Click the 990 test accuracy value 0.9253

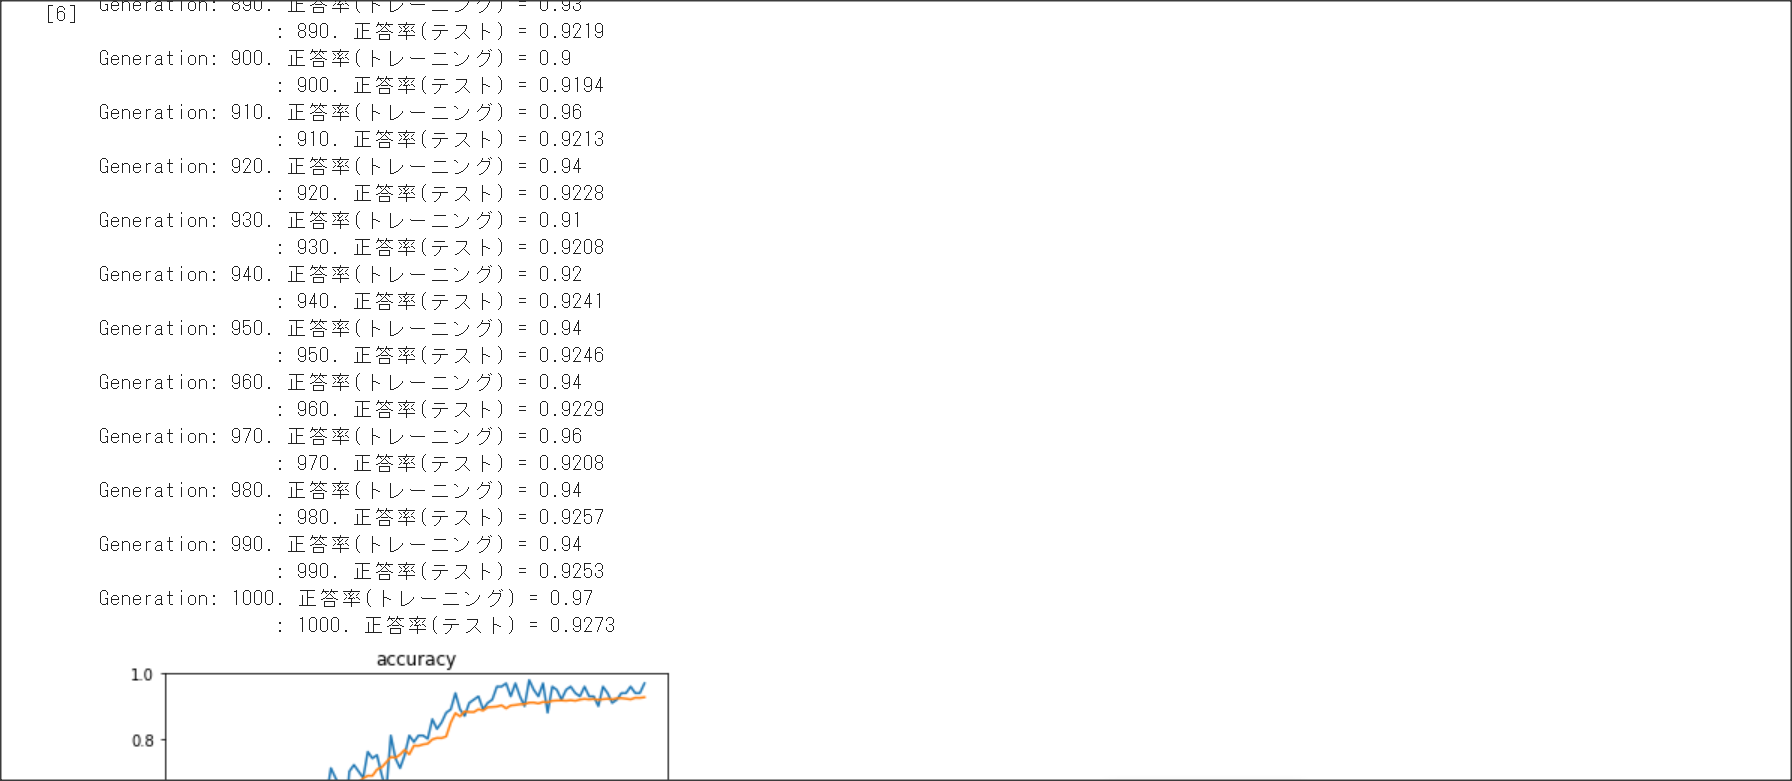(571, 571)
